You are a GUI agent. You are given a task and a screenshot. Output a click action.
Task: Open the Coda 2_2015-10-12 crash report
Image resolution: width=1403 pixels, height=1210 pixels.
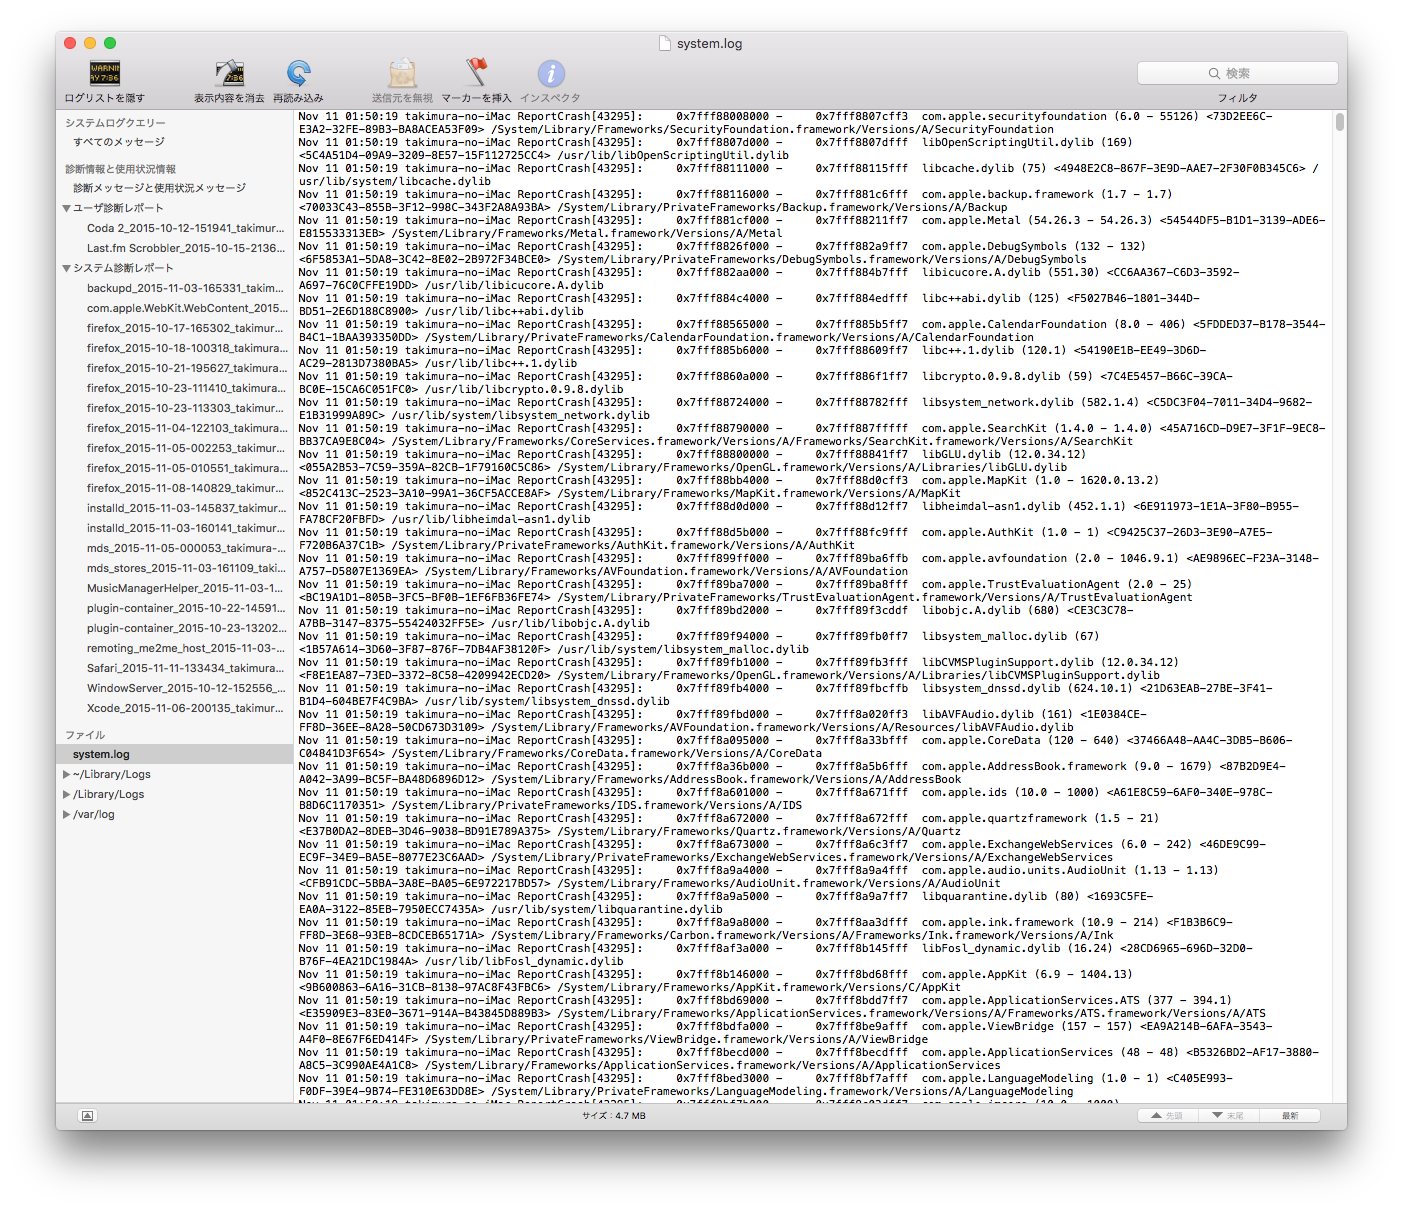(186, 228)
